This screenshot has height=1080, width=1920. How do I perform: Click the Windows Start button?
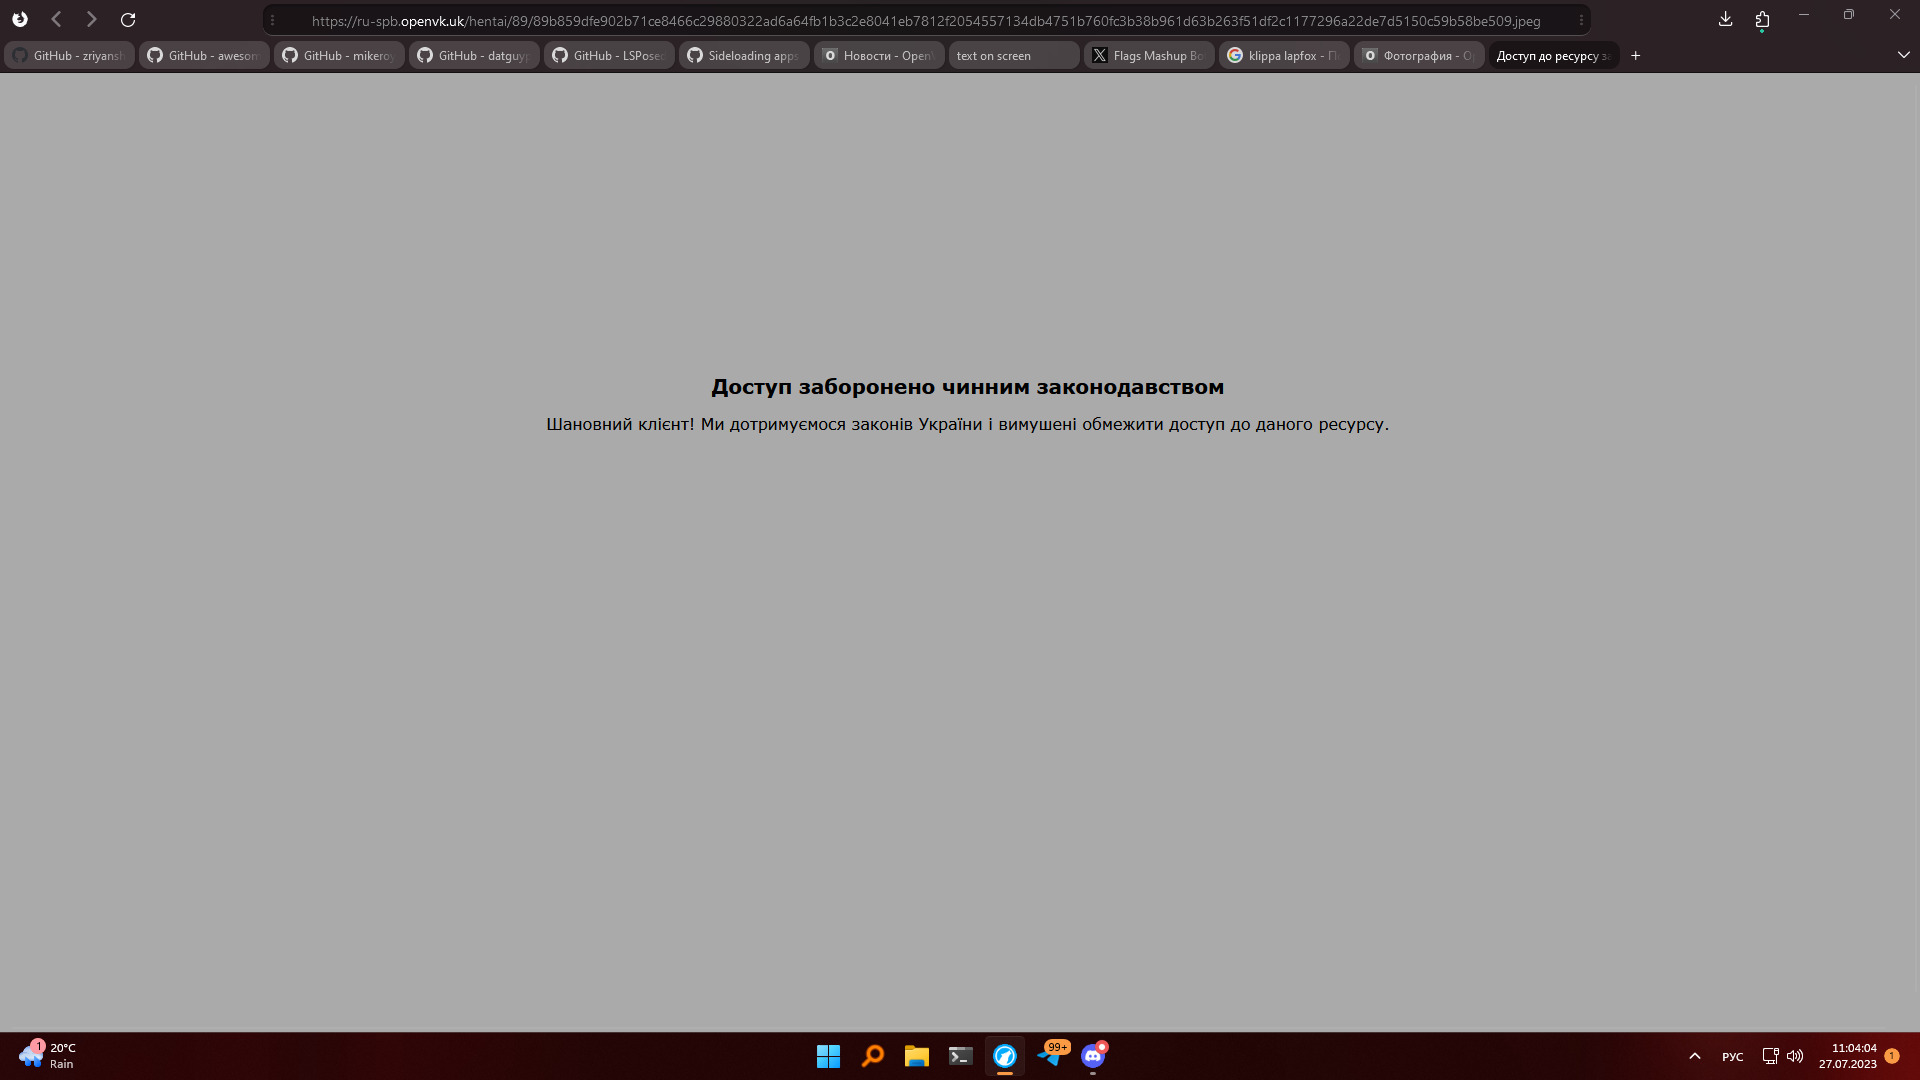pos(828,1056)
